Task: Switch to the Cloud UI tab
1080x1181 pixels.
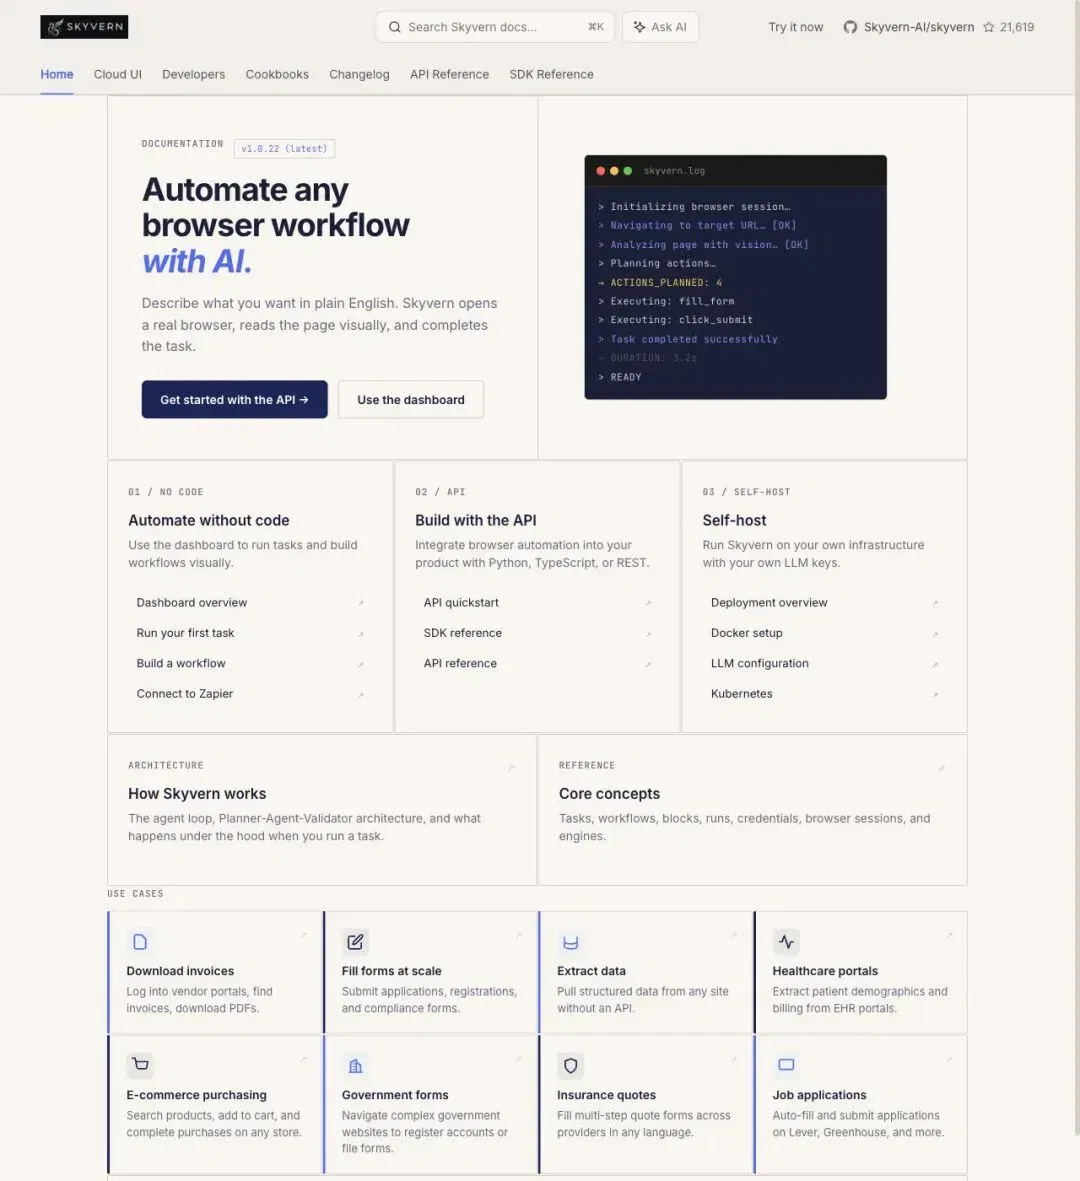Action: click(x=117, y=75)
